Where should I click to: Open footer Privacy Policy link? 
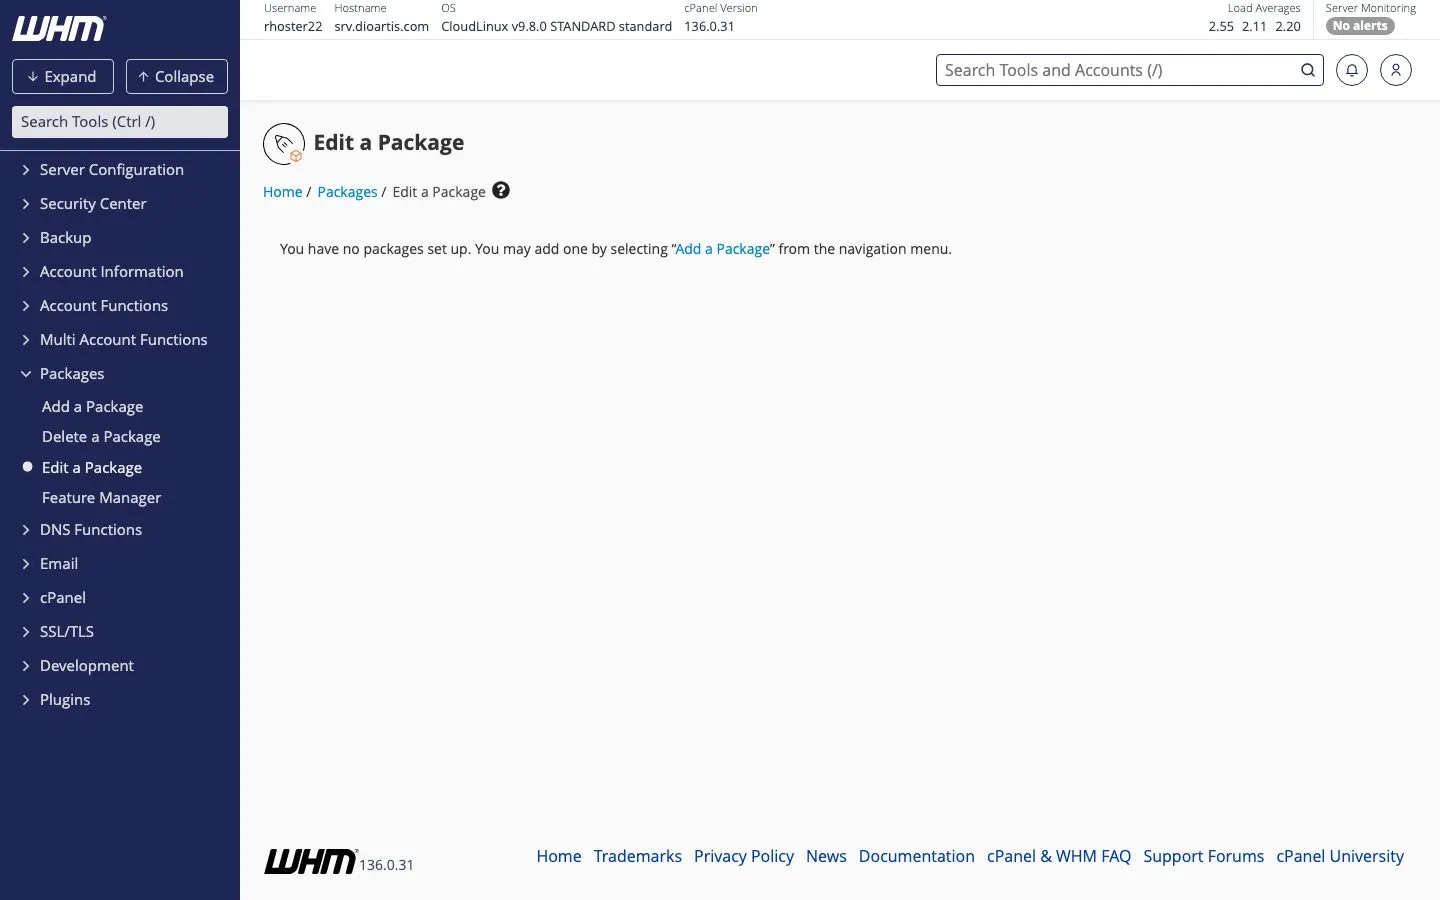(x=744, y=856)
